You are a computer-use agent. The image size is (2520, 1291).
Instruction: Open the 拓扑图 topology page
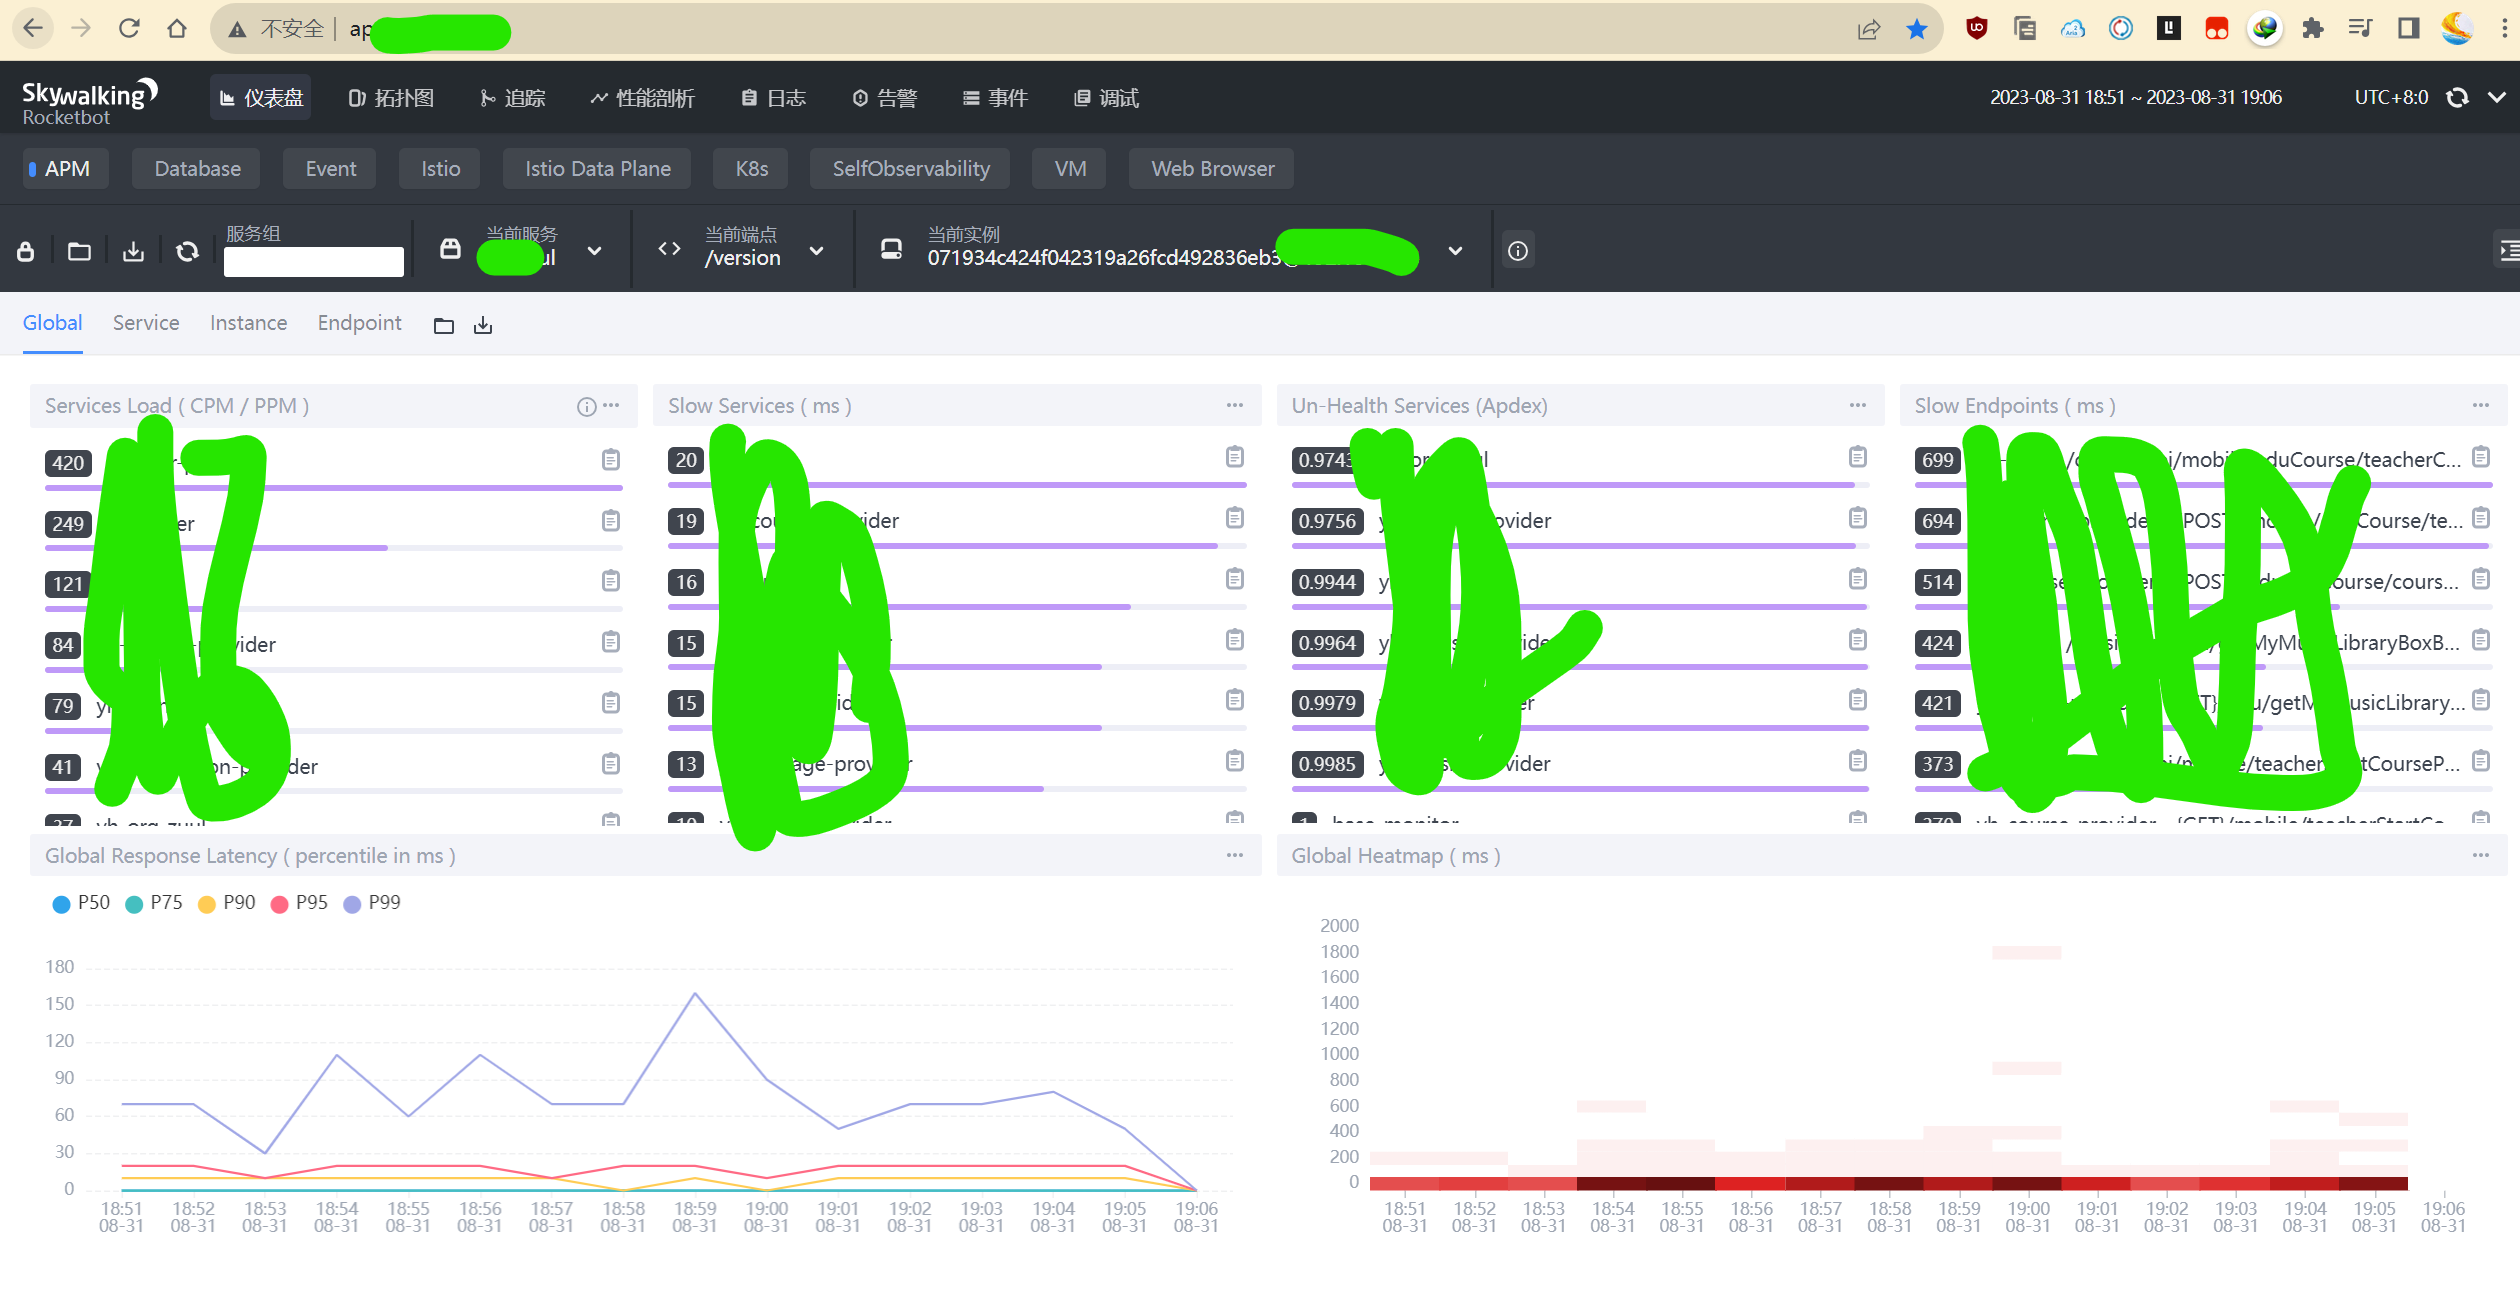click(x=390, y=98)
